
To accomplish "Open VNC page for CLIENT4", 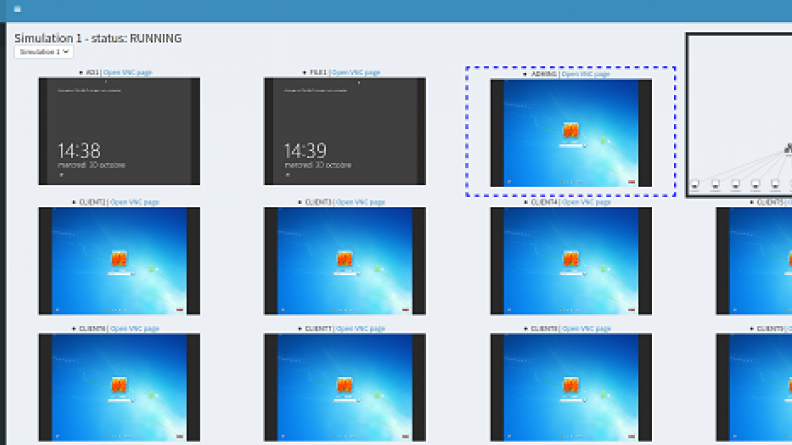I will [586, 202].
